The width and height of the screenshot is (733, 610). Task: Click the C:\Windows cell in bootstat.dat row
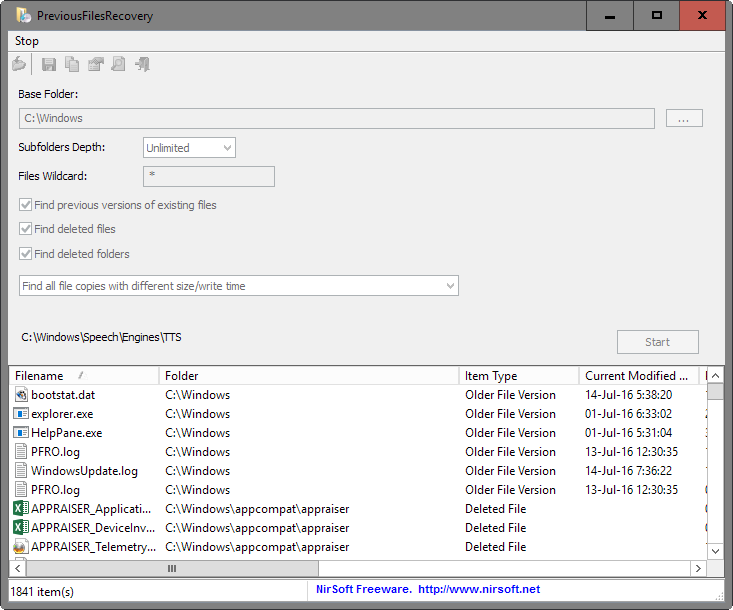tap(197, 395)
